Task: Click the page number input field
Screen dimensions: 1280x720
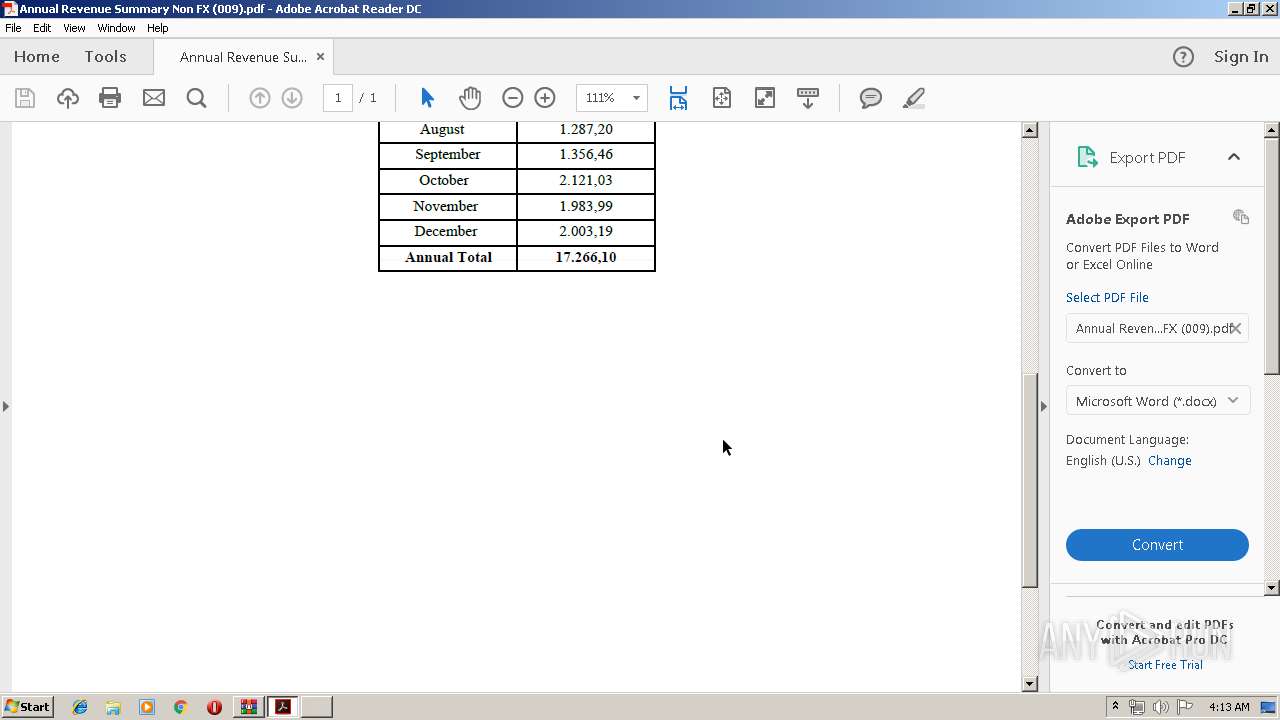Action: (338, 98)
